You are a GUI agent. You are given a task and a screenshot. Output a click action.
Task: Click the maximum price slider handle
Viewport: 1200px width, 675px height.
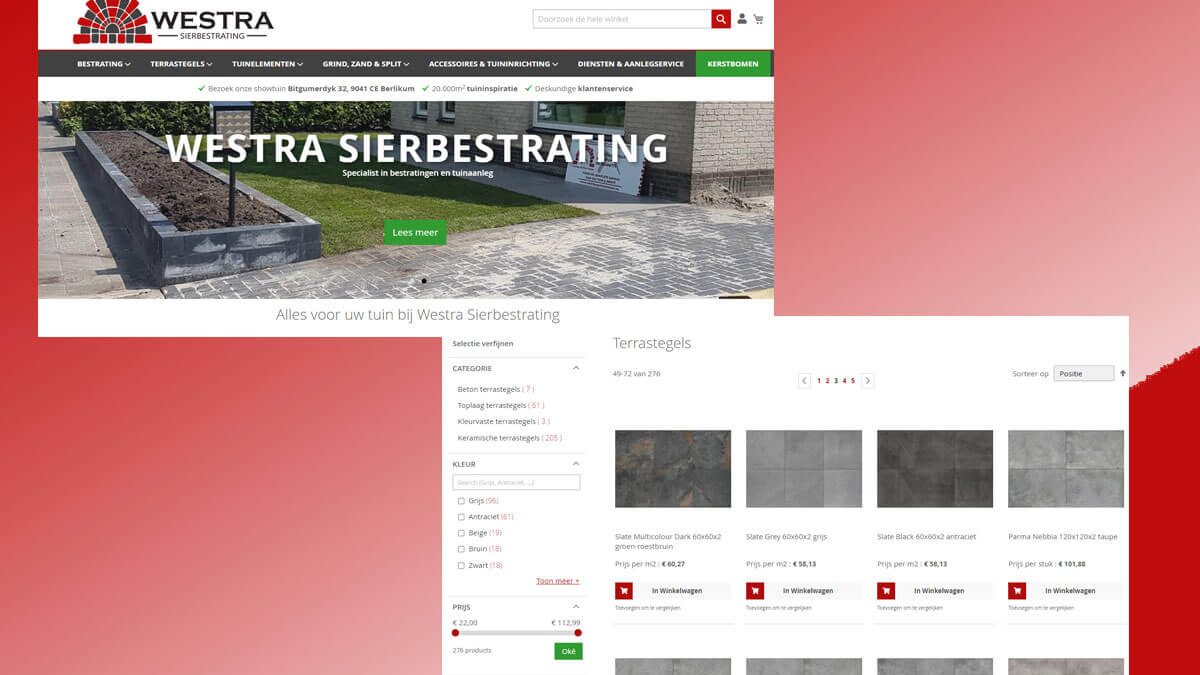pos(578,633)
